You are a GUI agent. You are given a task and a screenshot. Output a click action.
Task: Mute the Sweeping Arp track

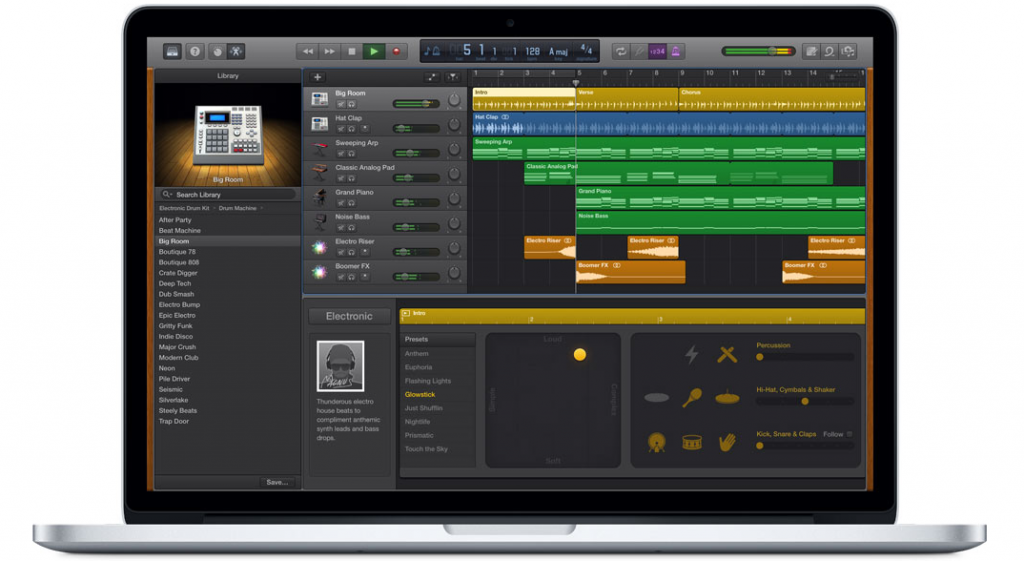point(341,153)
